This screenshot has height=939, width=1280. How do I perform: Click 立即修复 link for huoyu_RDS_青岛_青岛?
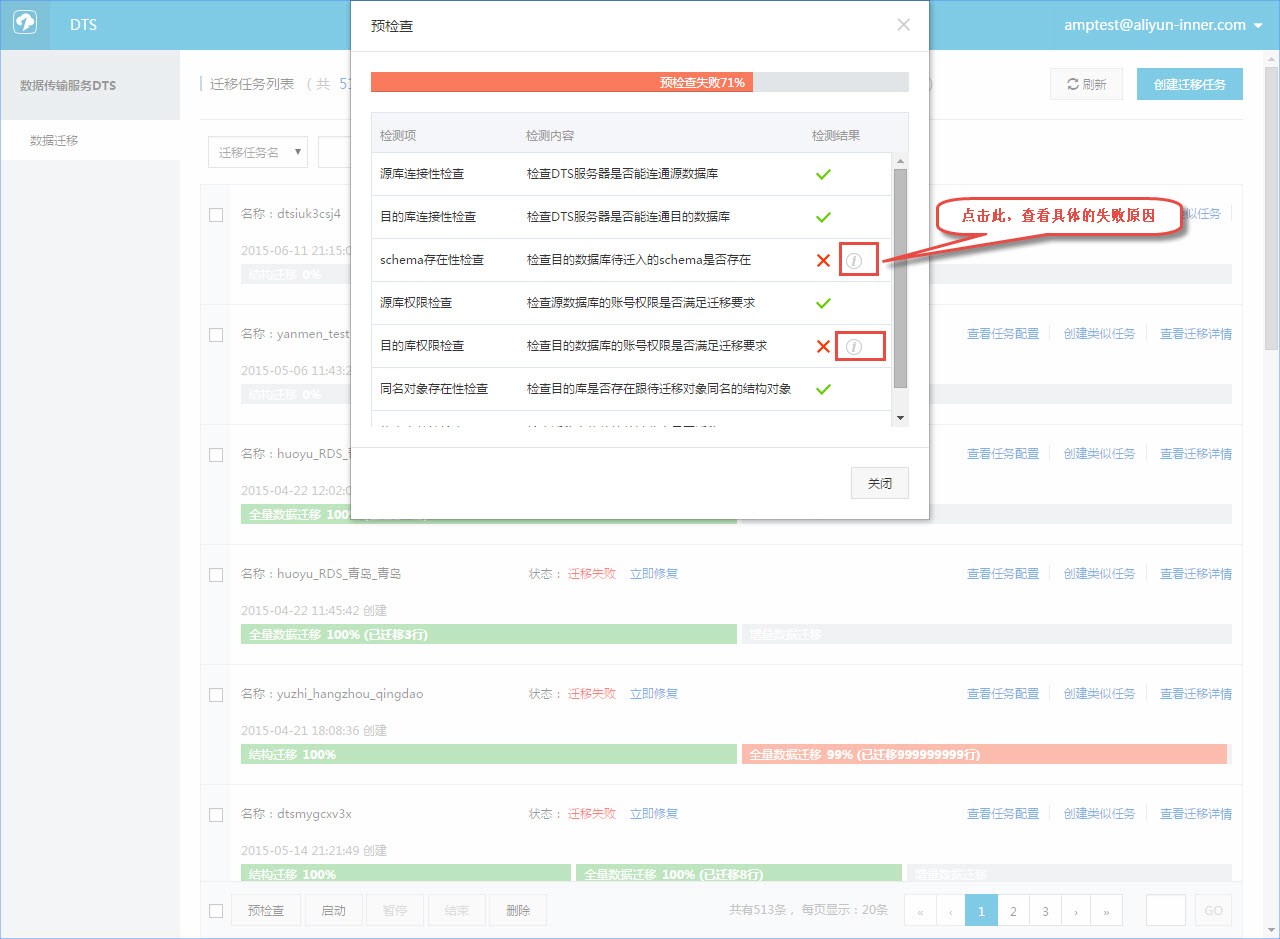coord(654,574)
